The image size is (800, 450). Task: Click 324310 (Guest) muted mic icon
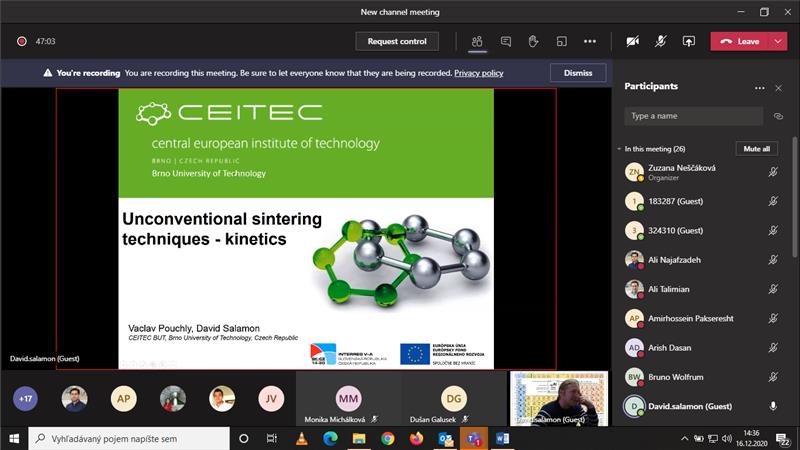click(x=773, y=231)
